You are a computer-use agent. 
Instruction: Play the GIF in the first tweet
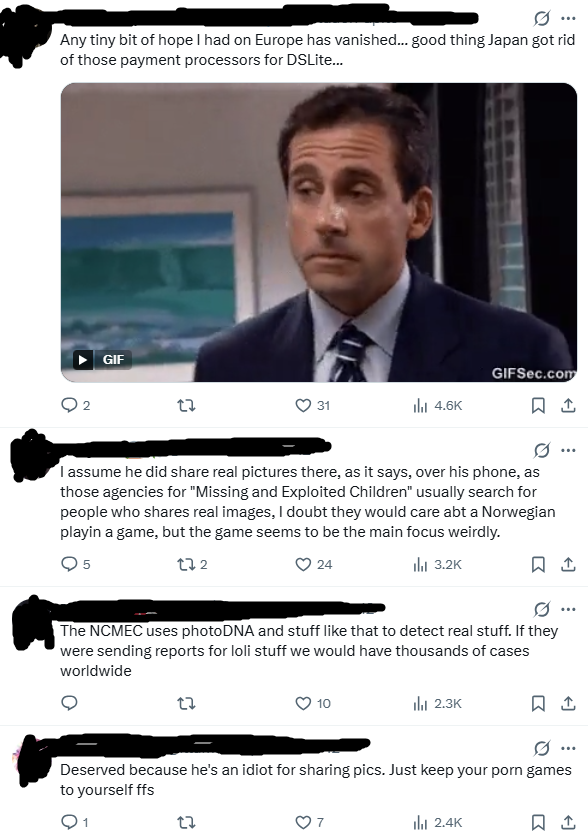tap(102, 359)
